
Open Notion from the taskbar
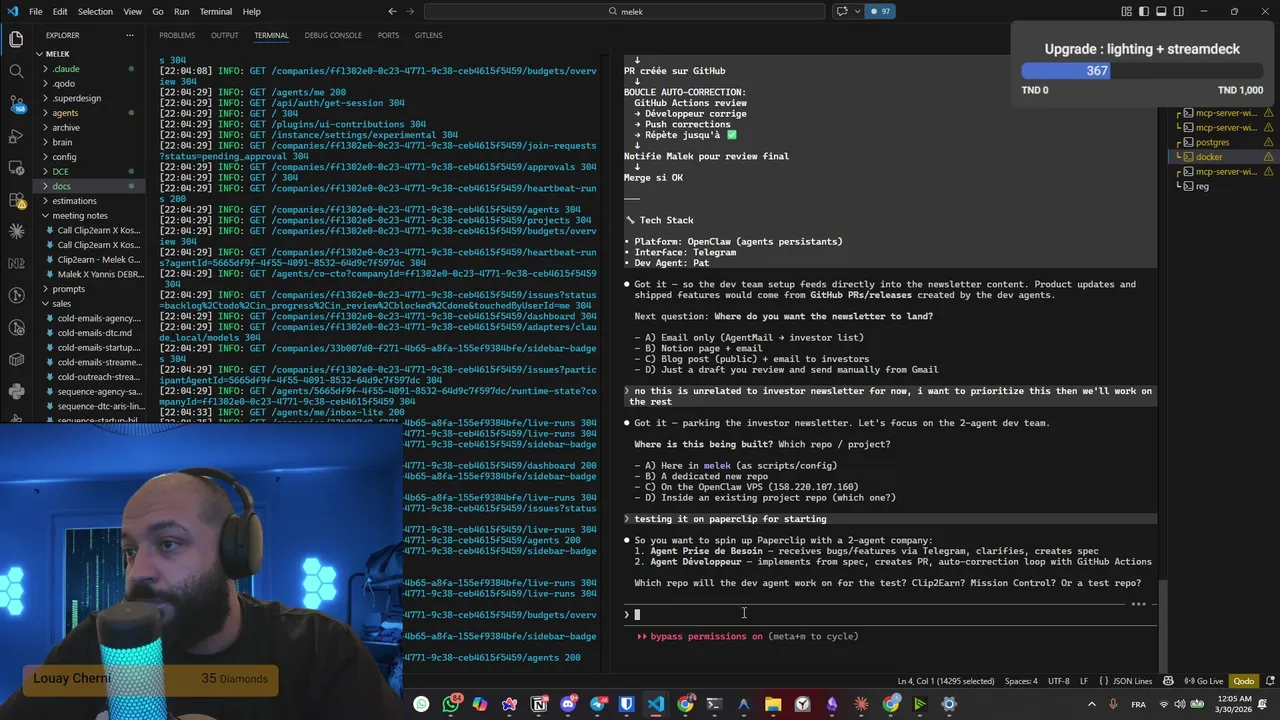click(x=539, y=704)
